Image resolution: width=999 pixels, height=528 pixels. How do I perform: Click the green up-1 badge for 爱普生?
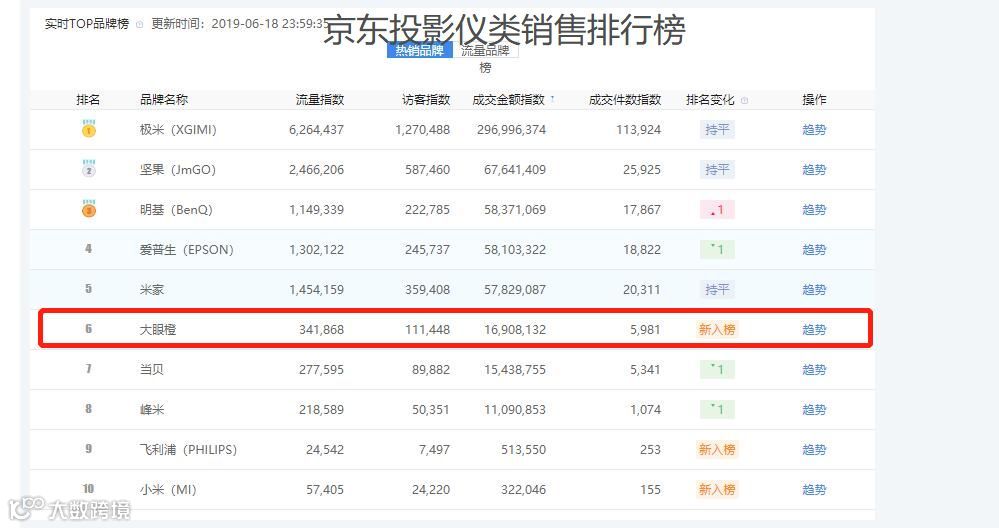click(717, 250)
